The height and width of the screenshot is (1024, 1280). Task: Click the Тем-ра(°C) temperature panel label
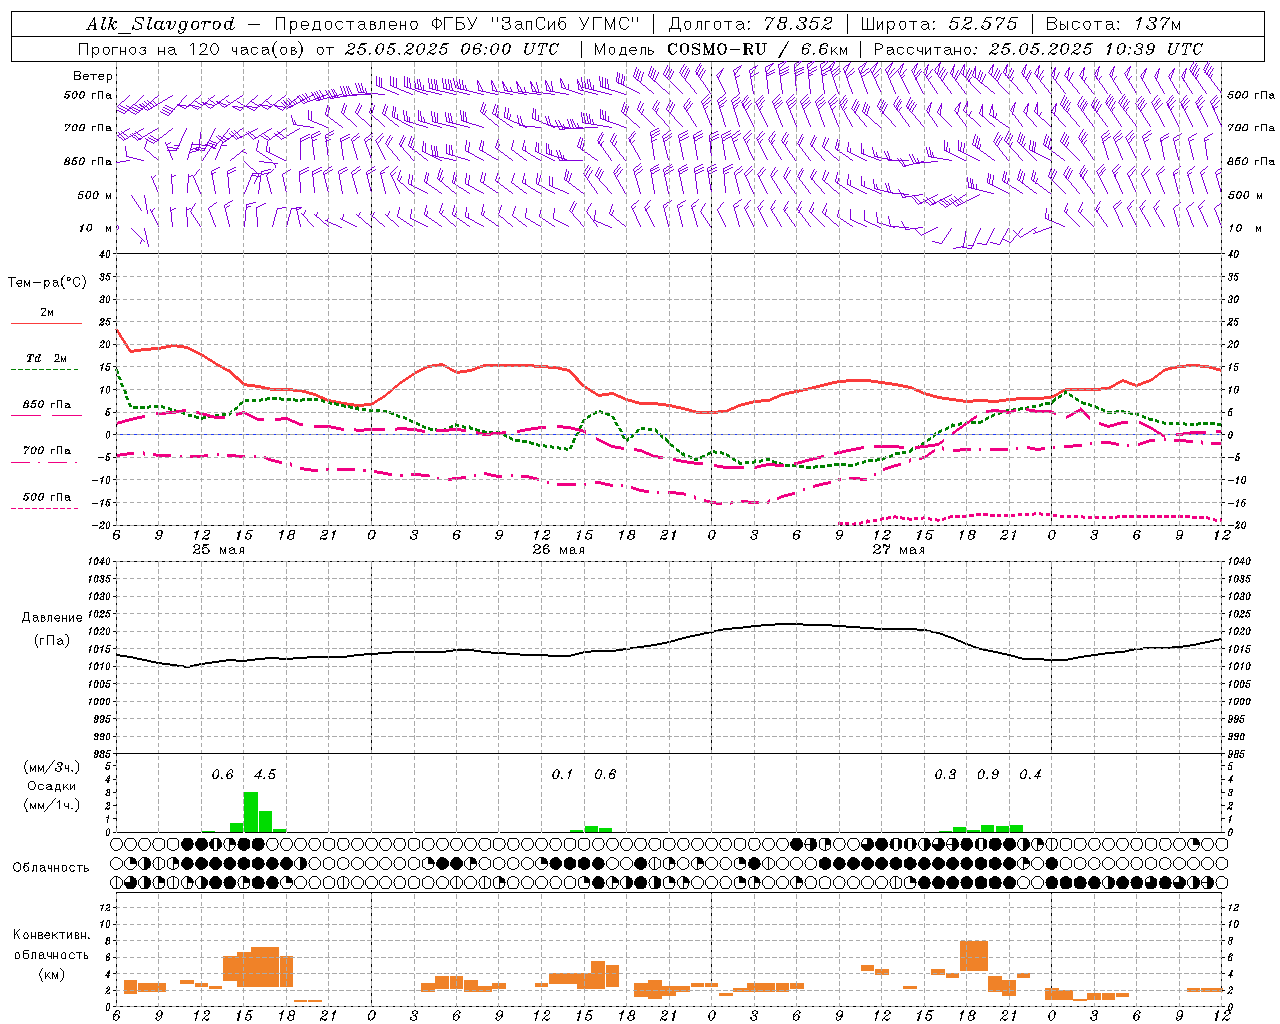coord(47,283)
